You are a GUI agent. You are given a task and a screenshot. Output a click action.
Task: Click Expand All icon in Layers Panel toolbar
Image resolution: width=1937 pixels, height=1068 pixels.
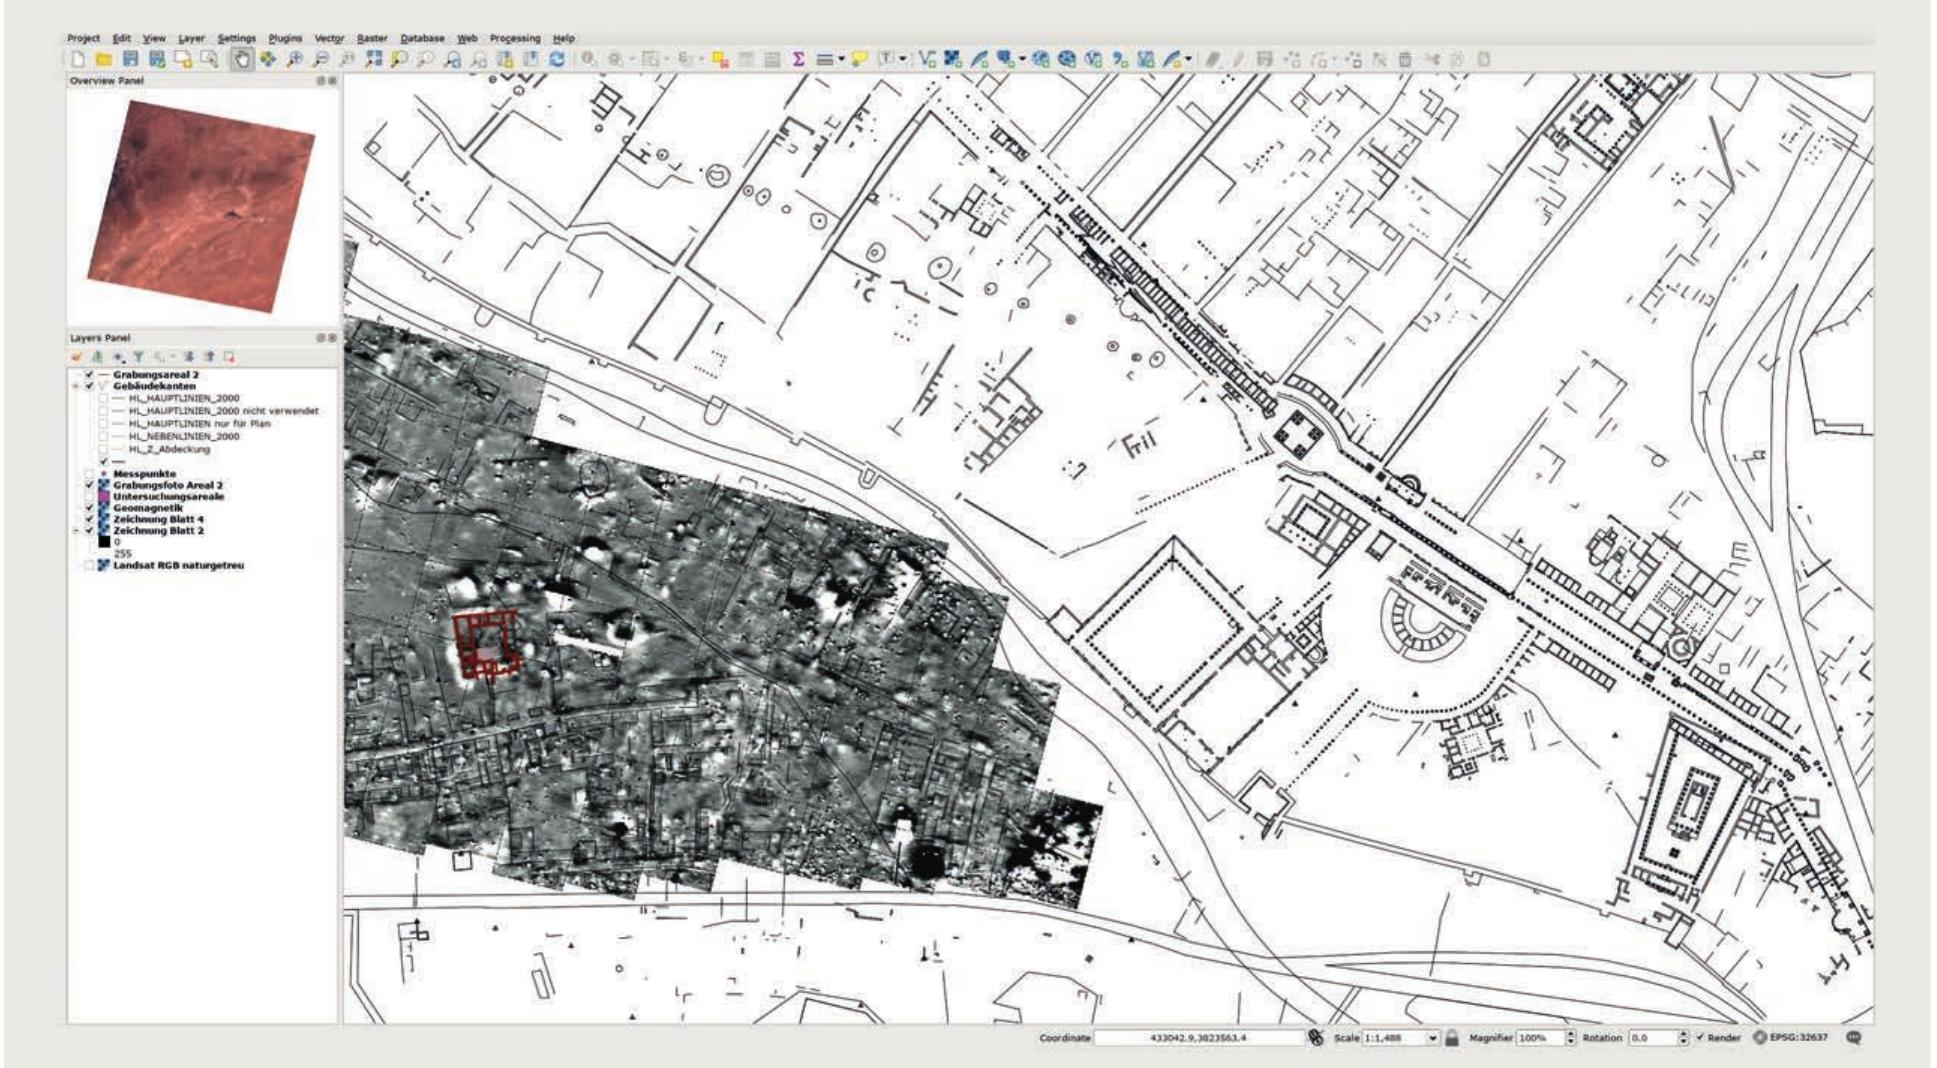click(188, 357)
